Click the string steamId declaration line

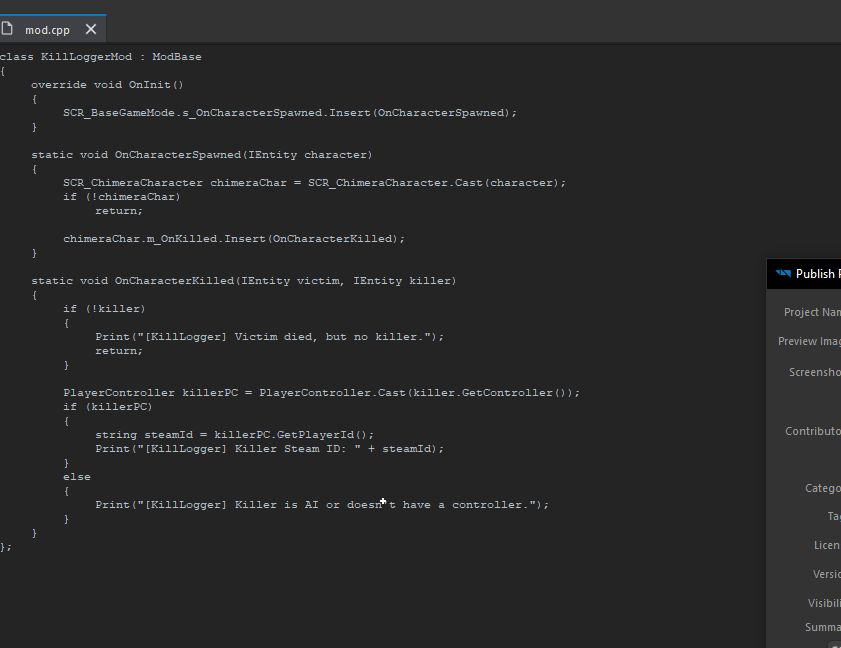[x=234, y=435]
